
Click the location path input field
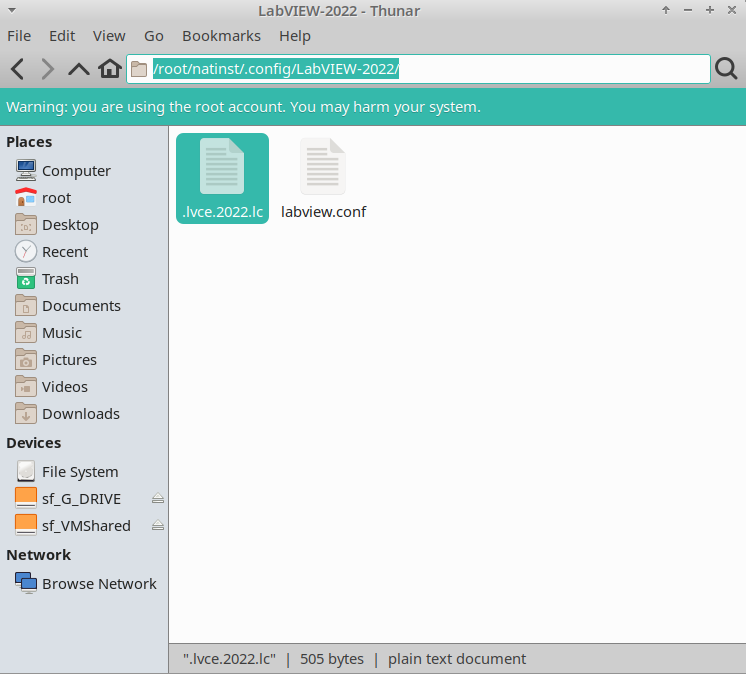click(x=418, y=69)
